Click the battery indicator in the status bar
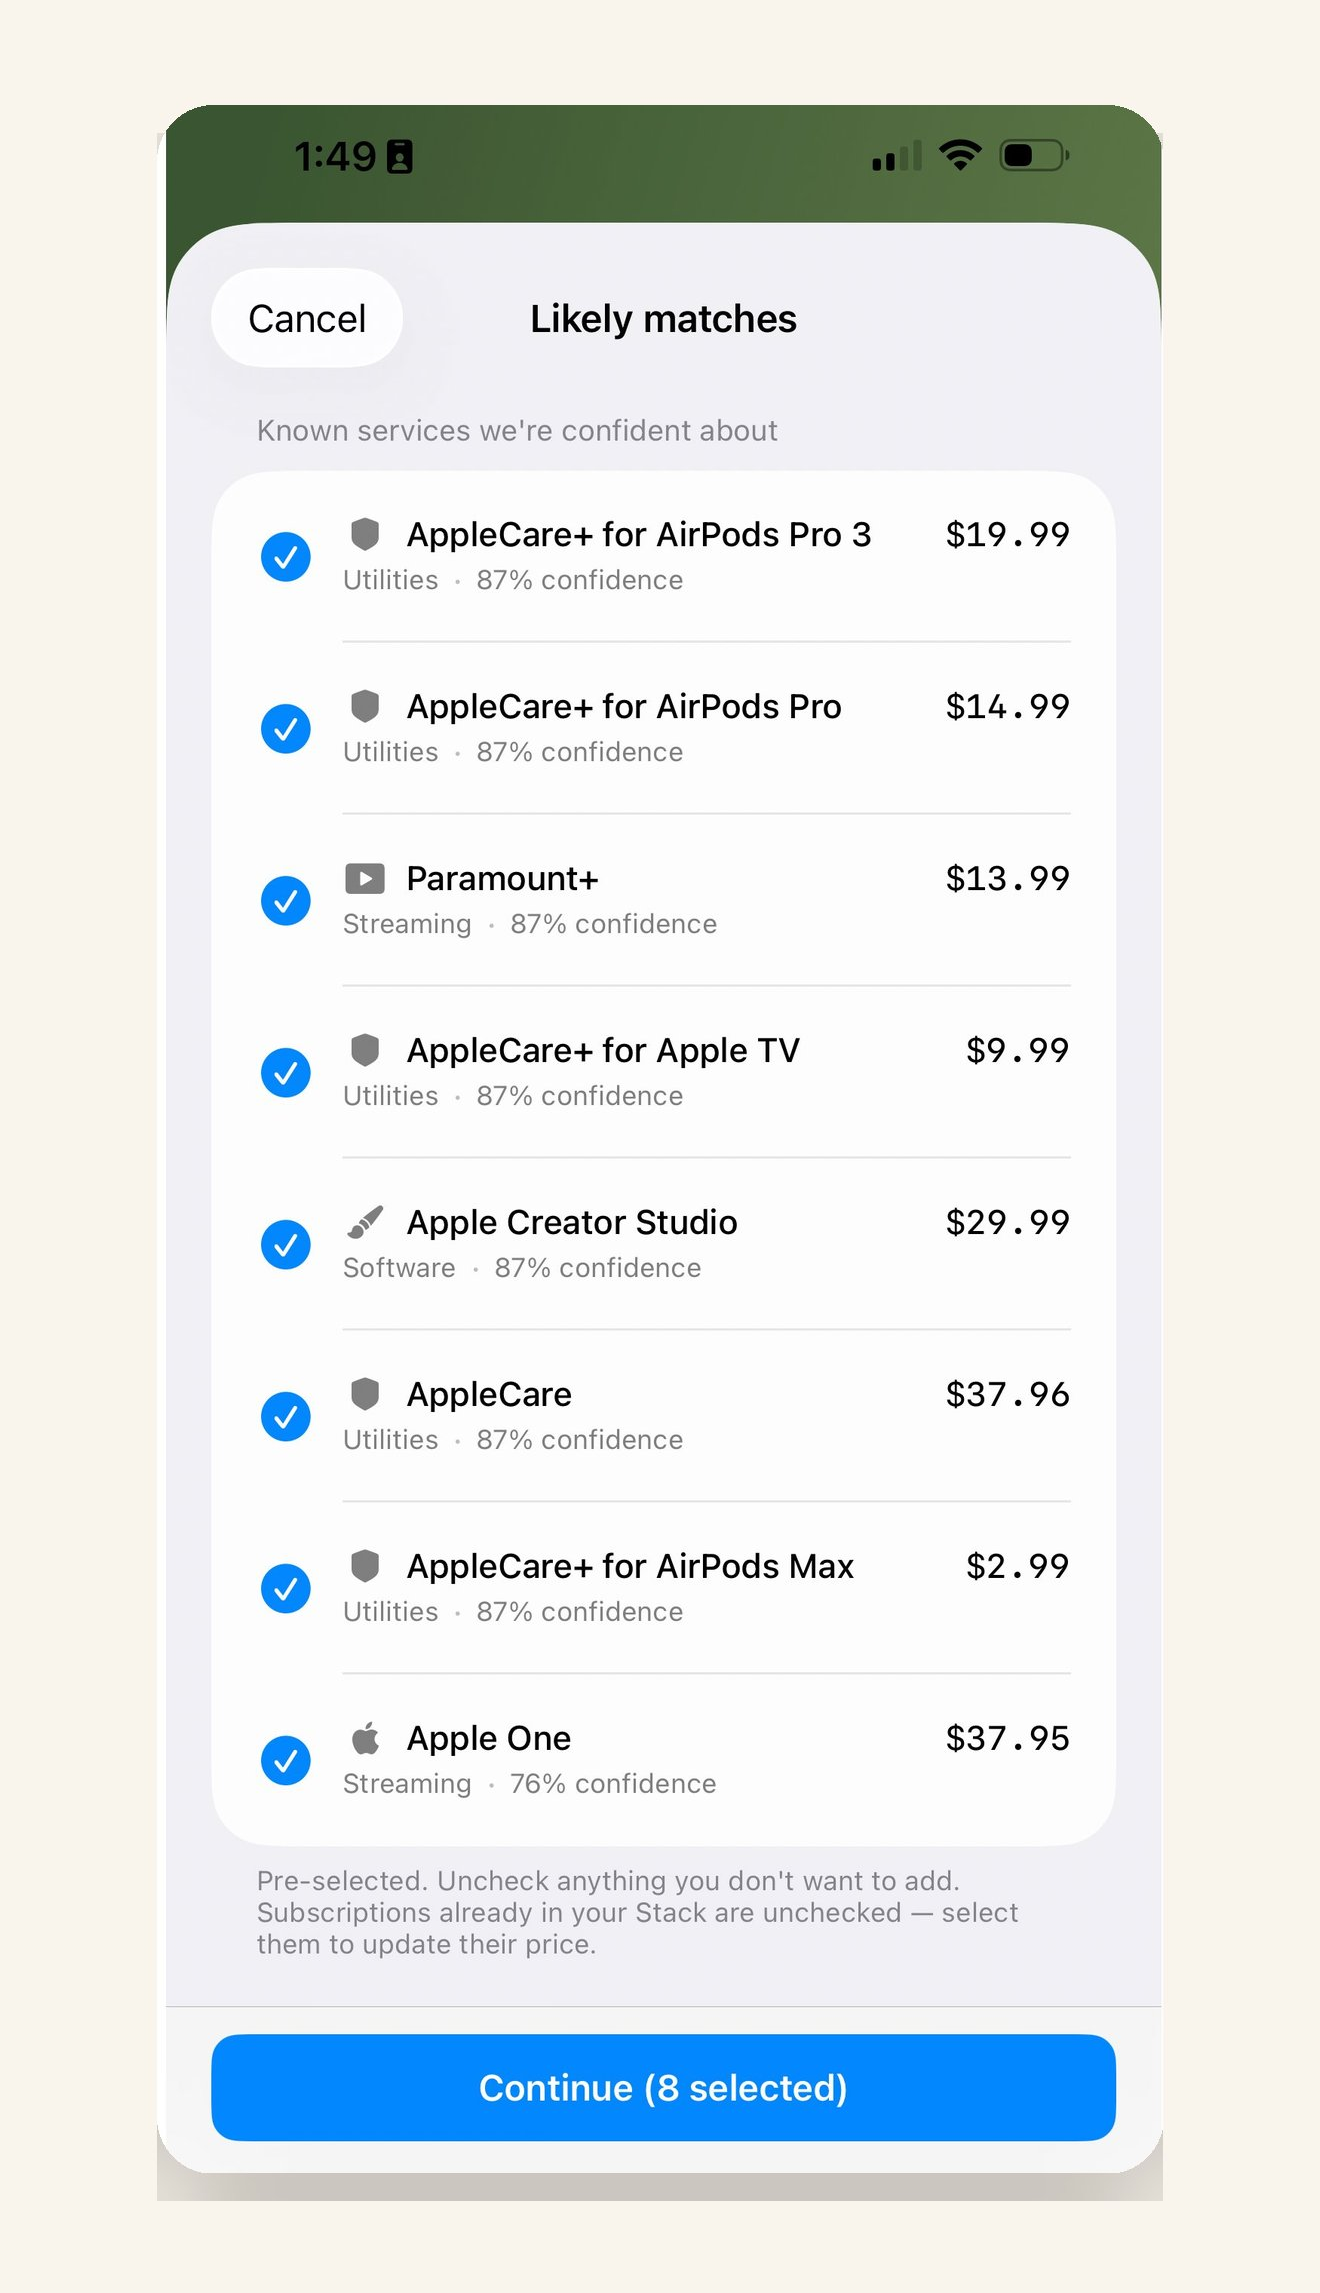 1032,155
